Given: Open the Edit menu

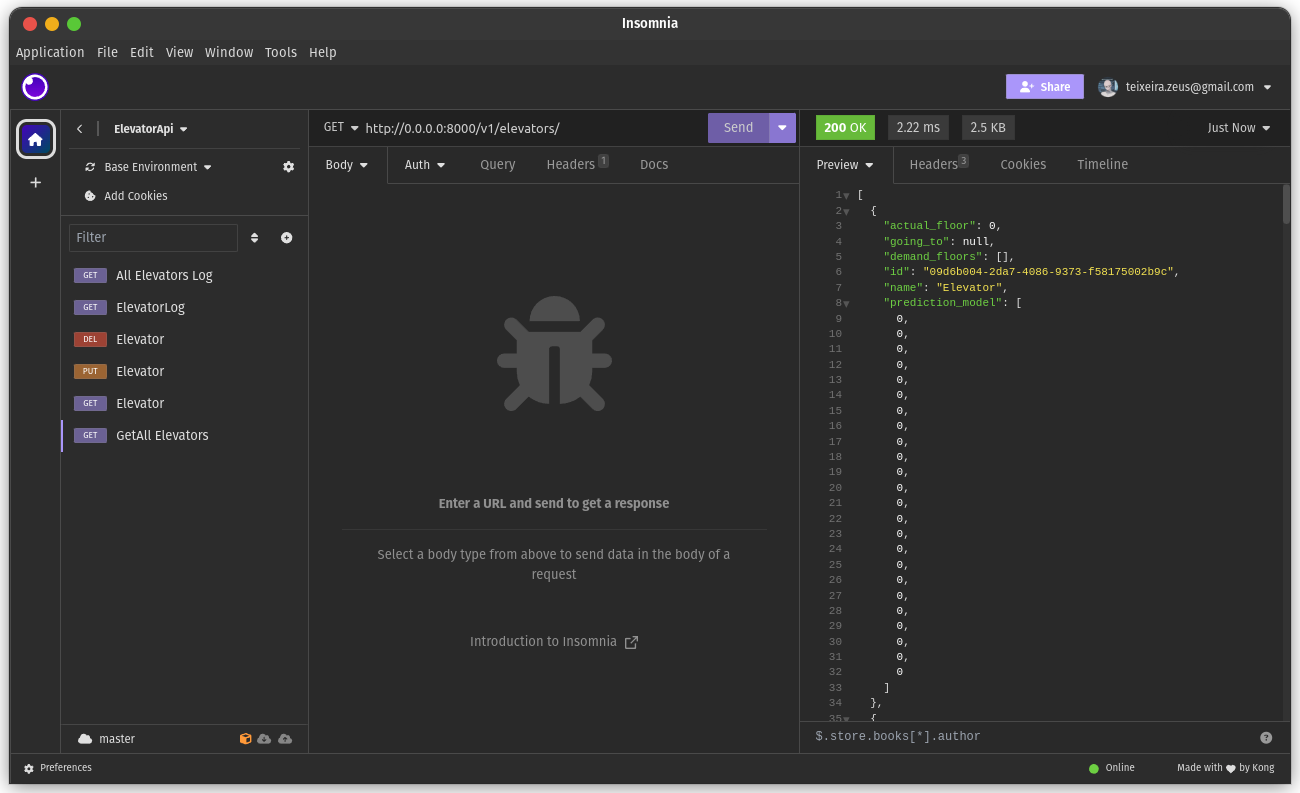Looking at the screenshot, I should click(x=142, y=52).
